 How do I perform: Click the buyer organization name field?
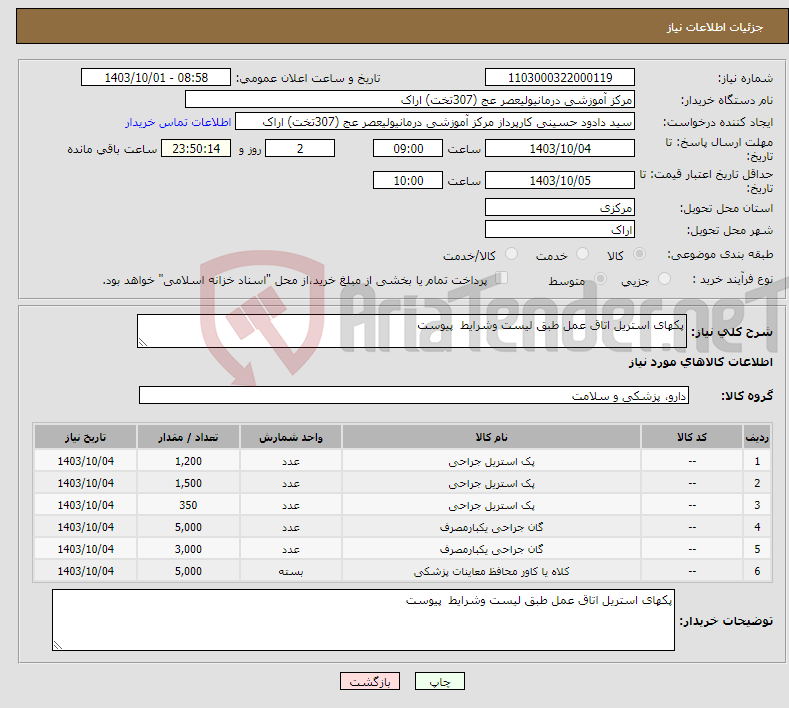[410, 100]
